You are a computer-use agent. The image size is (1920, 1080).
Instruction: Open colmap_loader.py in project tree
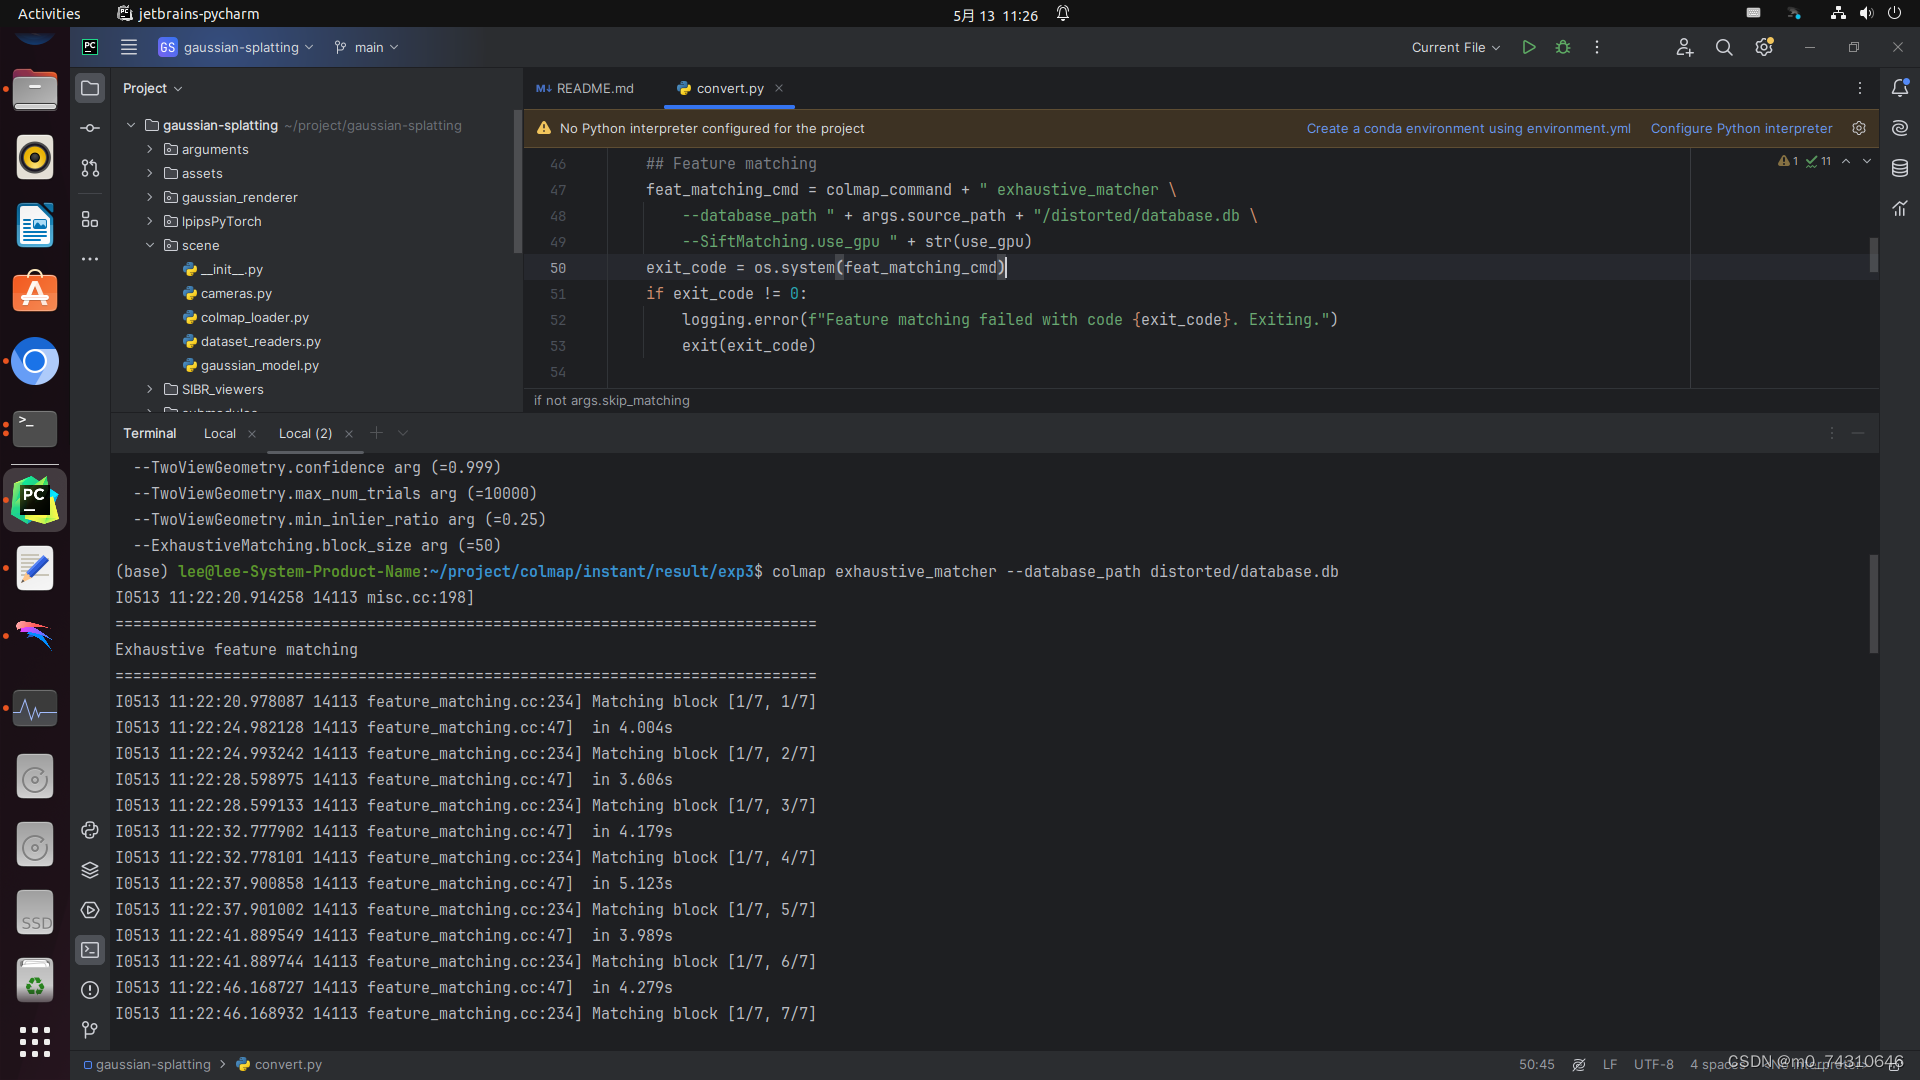coord(254,317)
